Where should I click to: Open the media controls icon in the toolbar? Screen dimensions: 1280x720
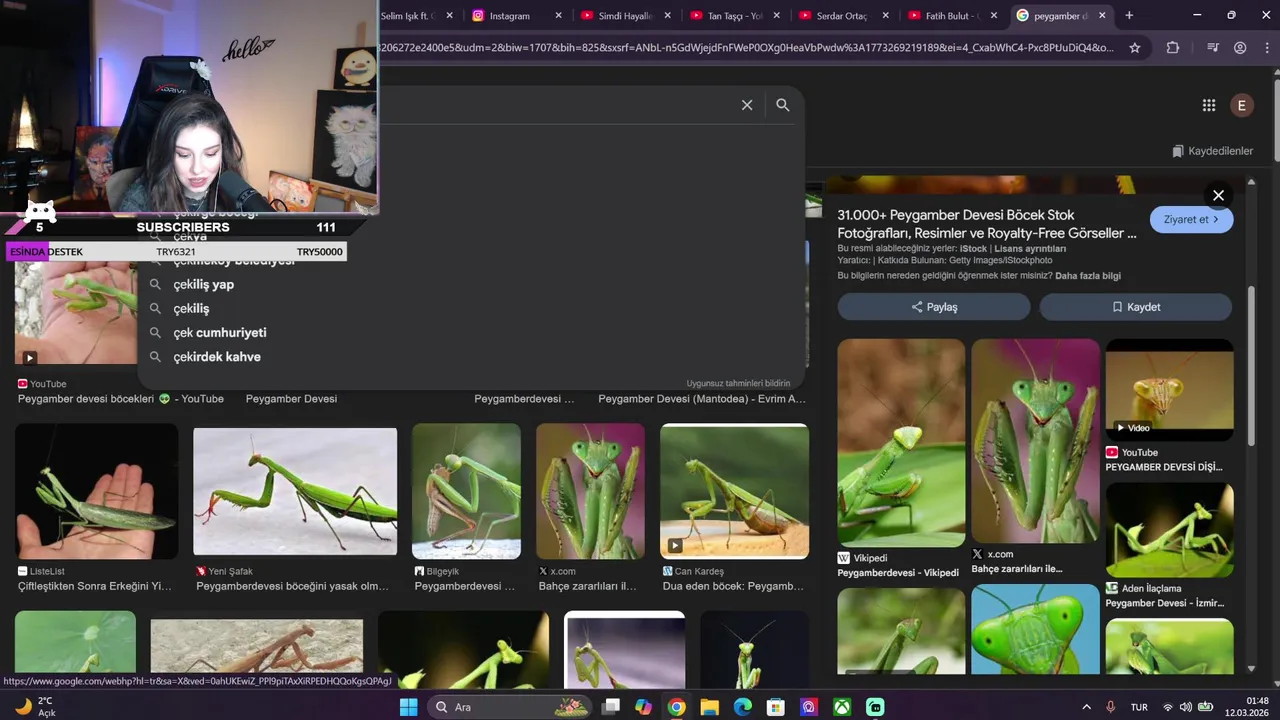click(1213, 47)
